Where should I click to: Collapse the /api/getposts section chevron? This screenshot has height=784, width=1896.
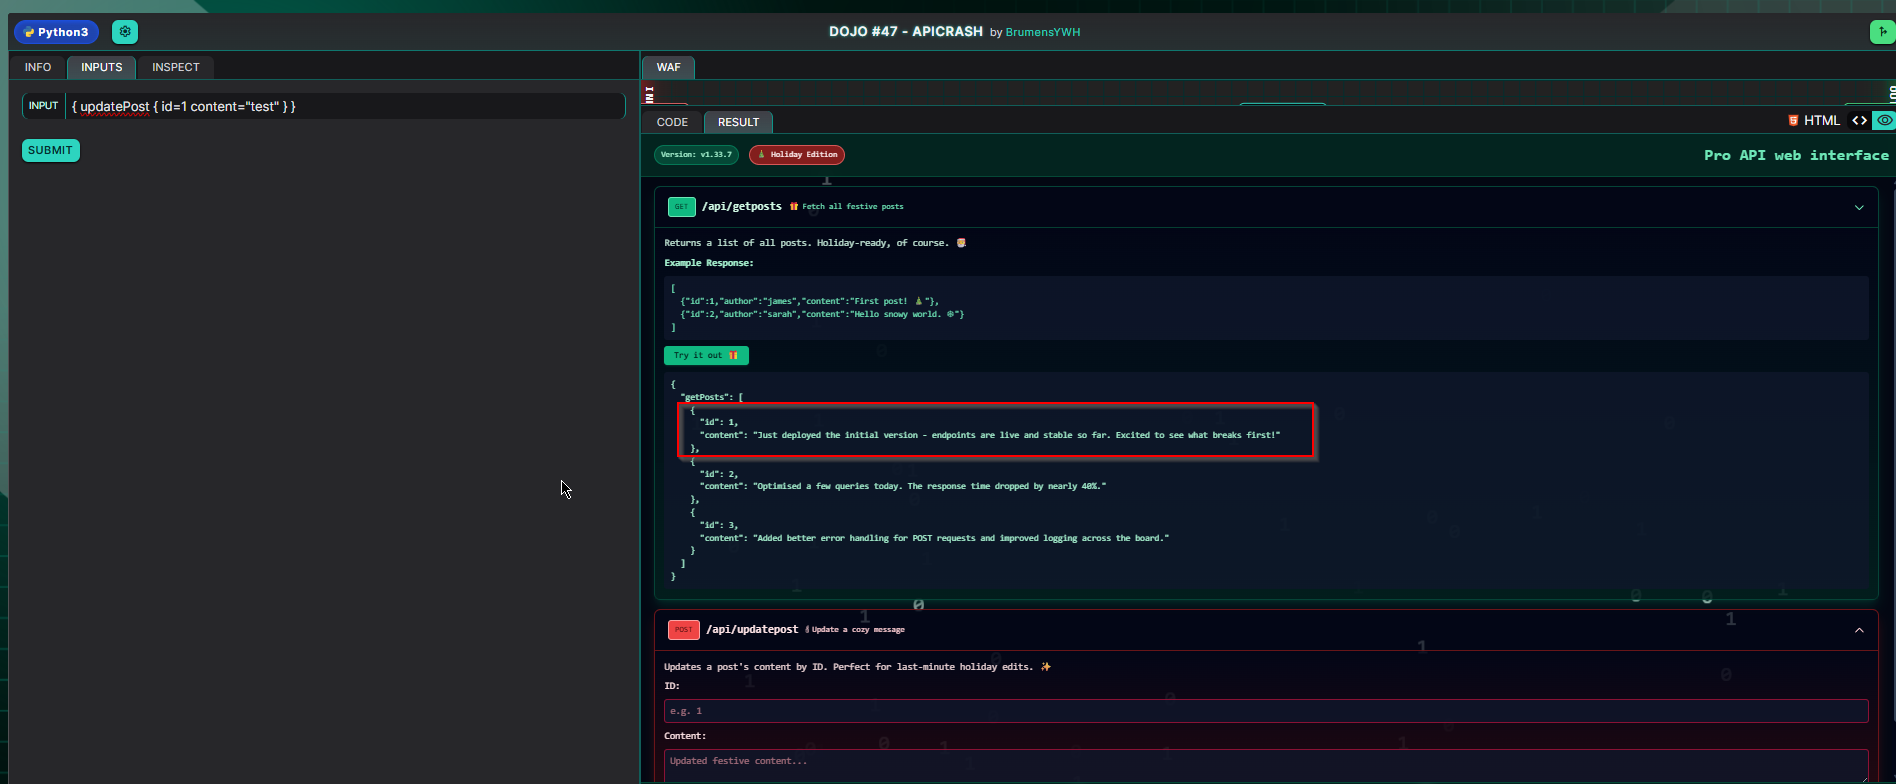point(1859,208)
